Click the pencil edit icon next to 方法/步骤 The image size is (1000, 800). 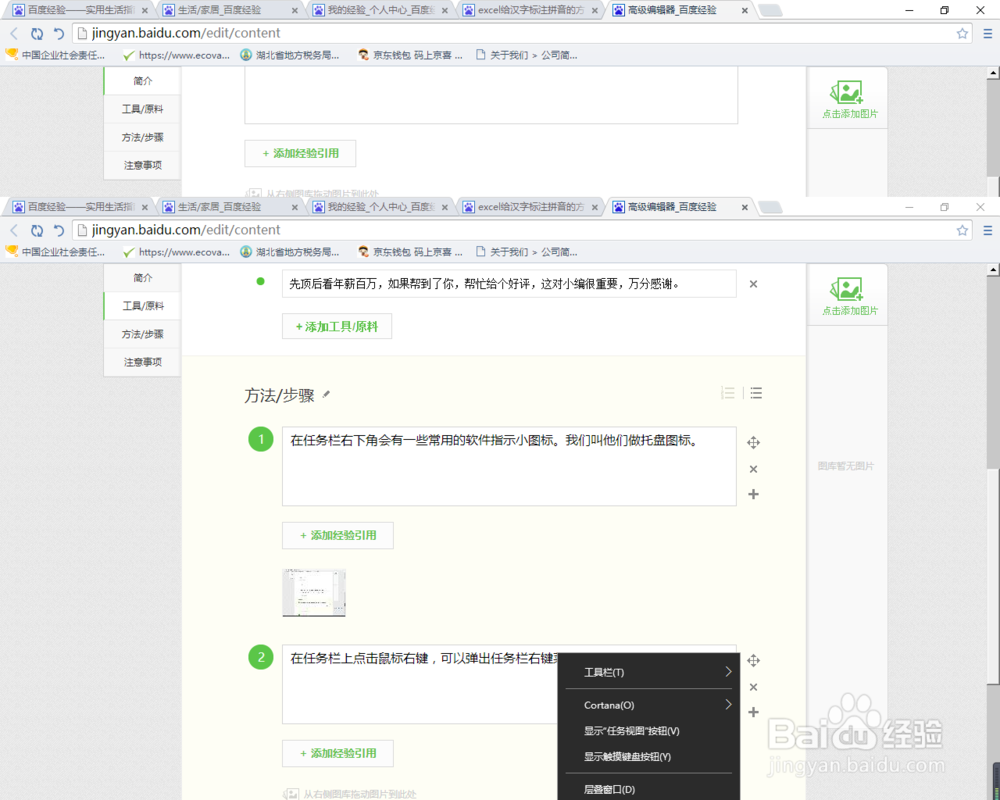click(327, 395)
